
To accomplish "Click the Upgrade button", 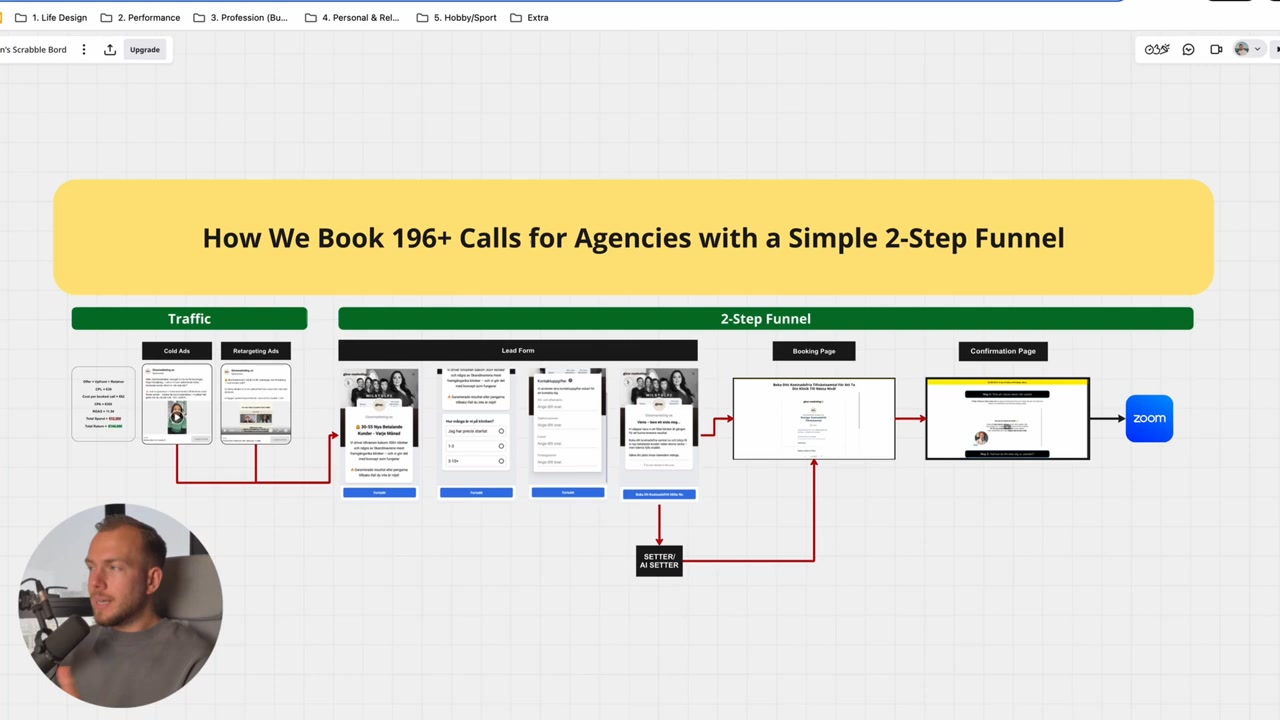I will pyautogui.click(x=144, y=49).
